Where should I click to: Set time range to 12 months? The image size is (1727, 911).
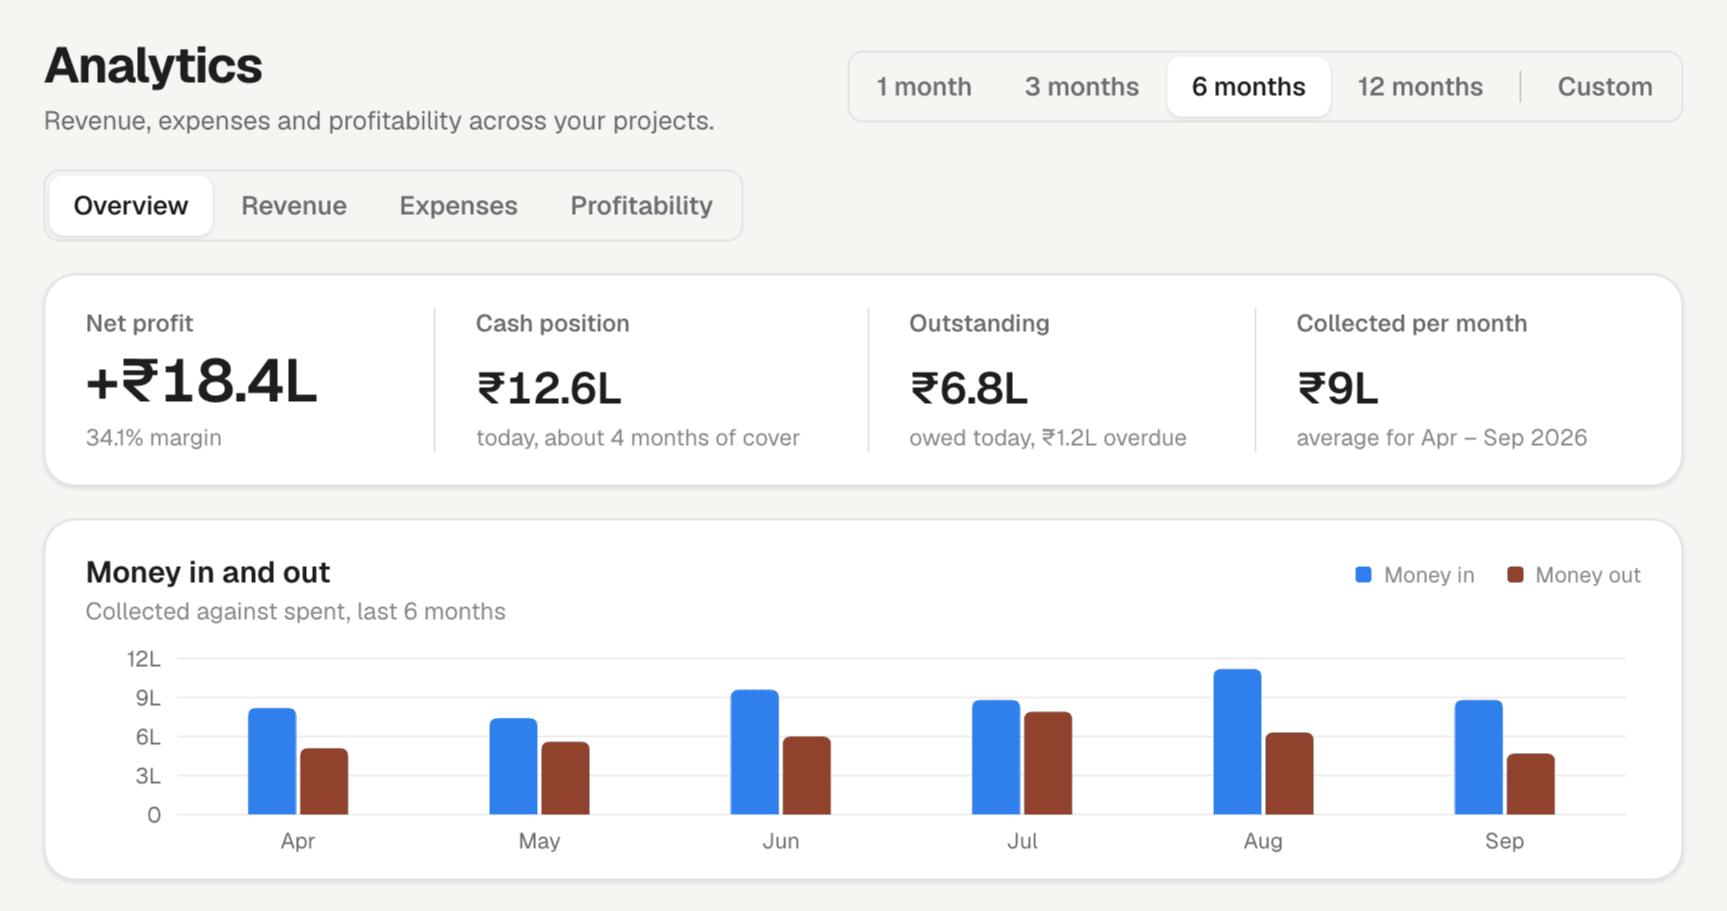point(1419,87)
